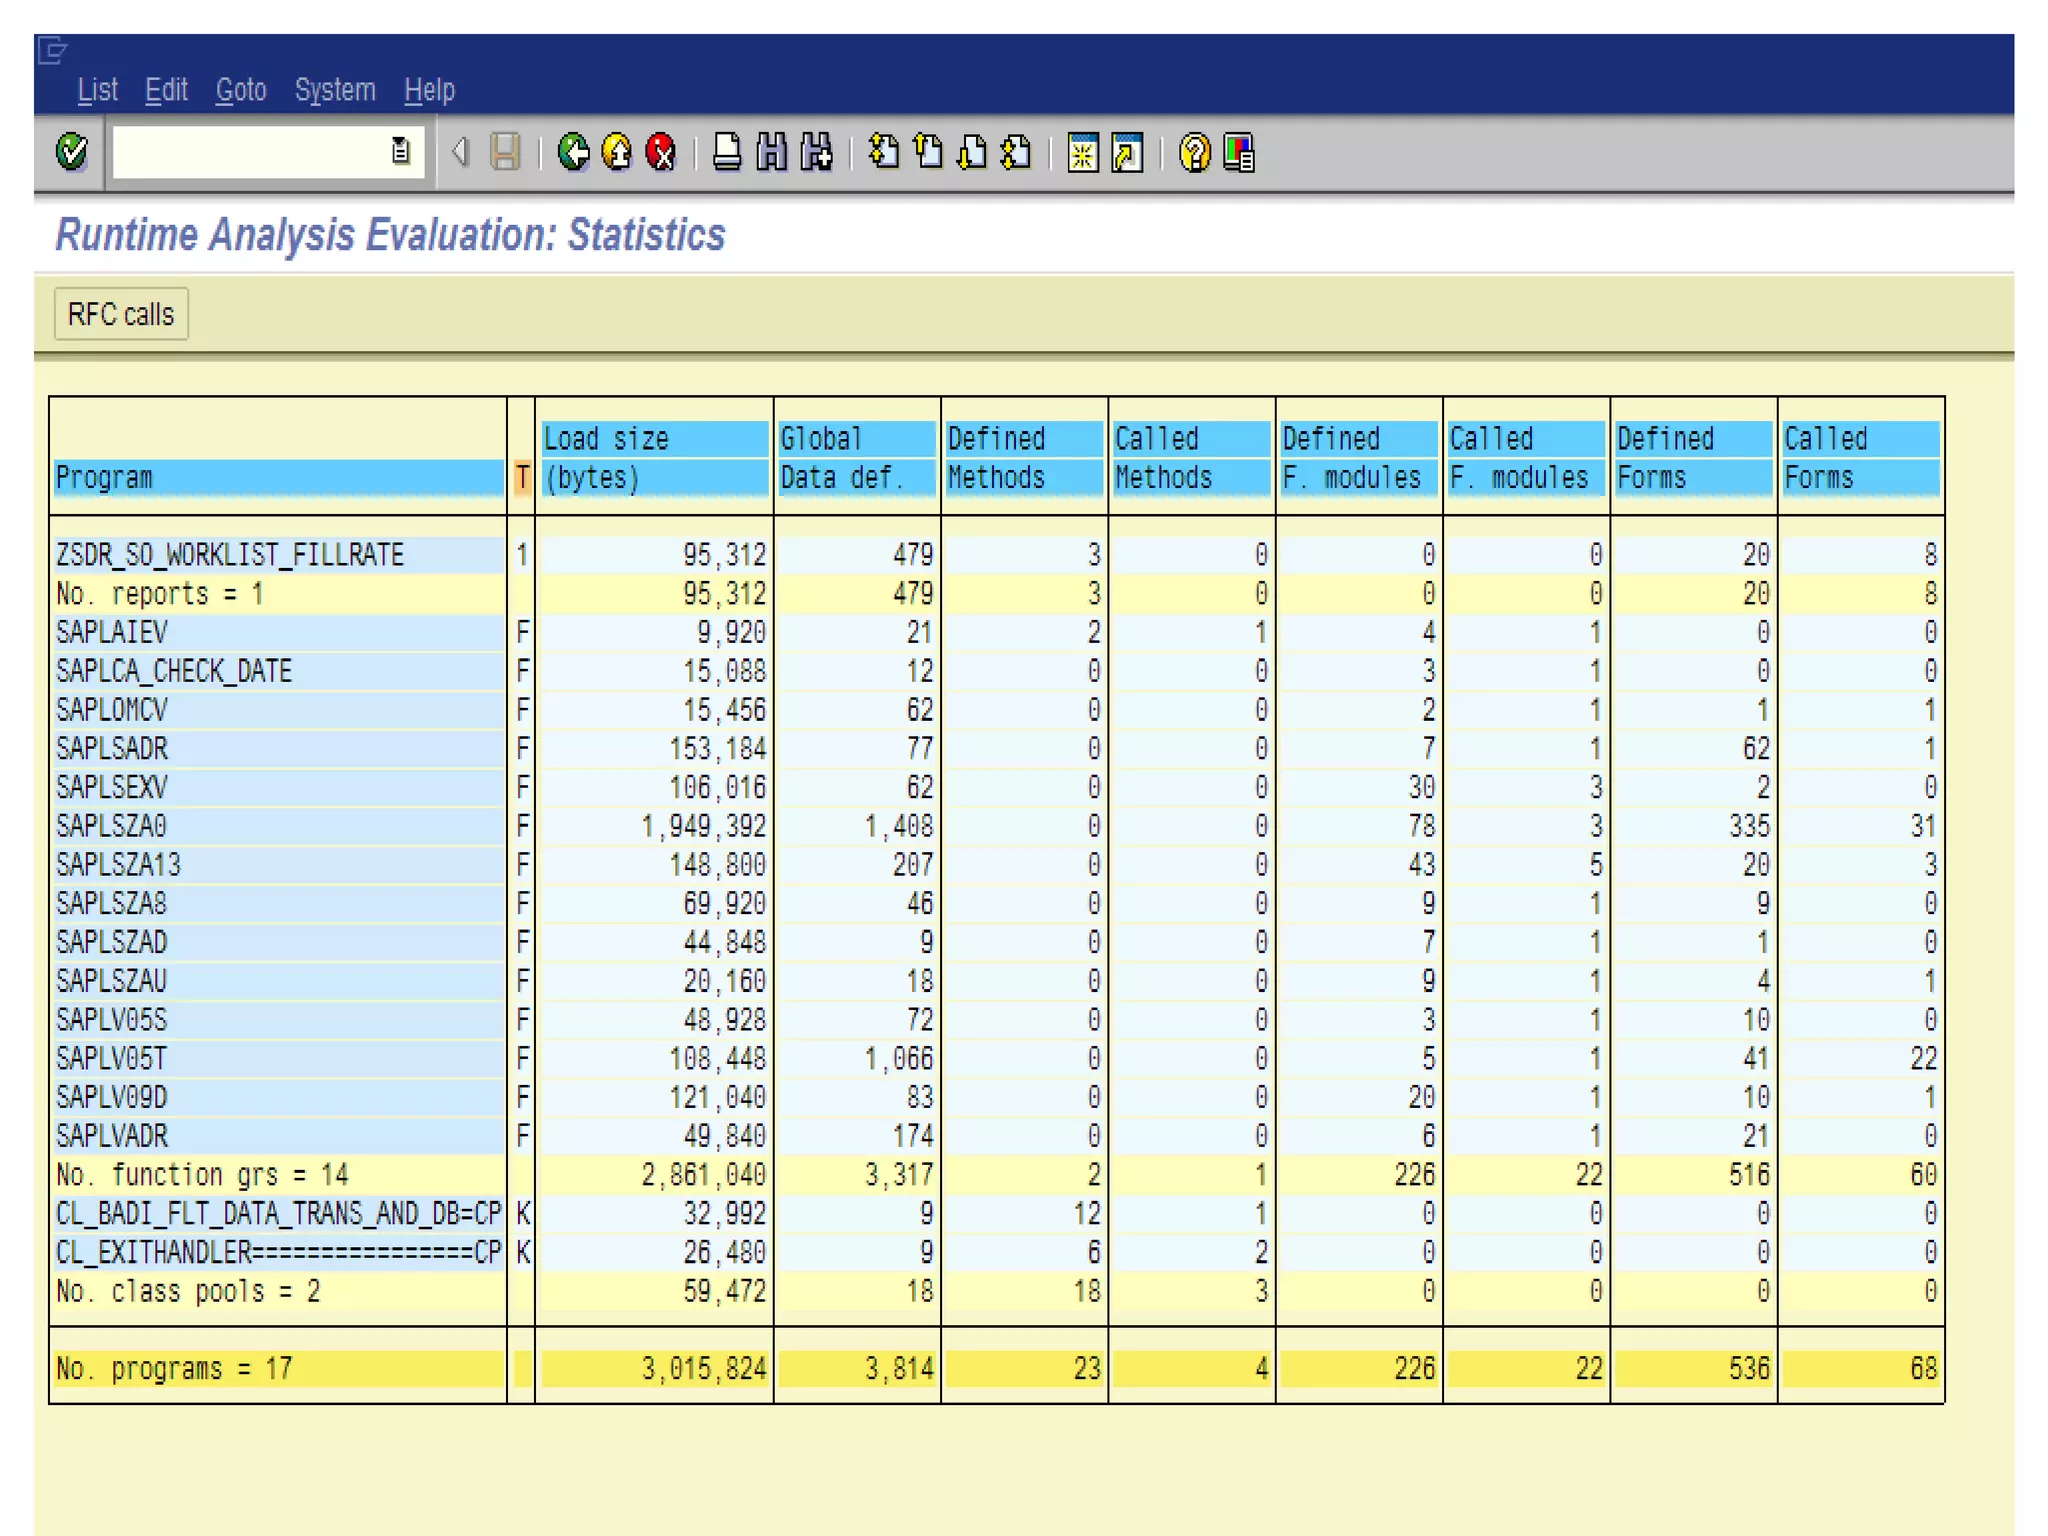Open the Edit menu
The width and height of the screenshot is (2048, 1536).
click(166, 90)
